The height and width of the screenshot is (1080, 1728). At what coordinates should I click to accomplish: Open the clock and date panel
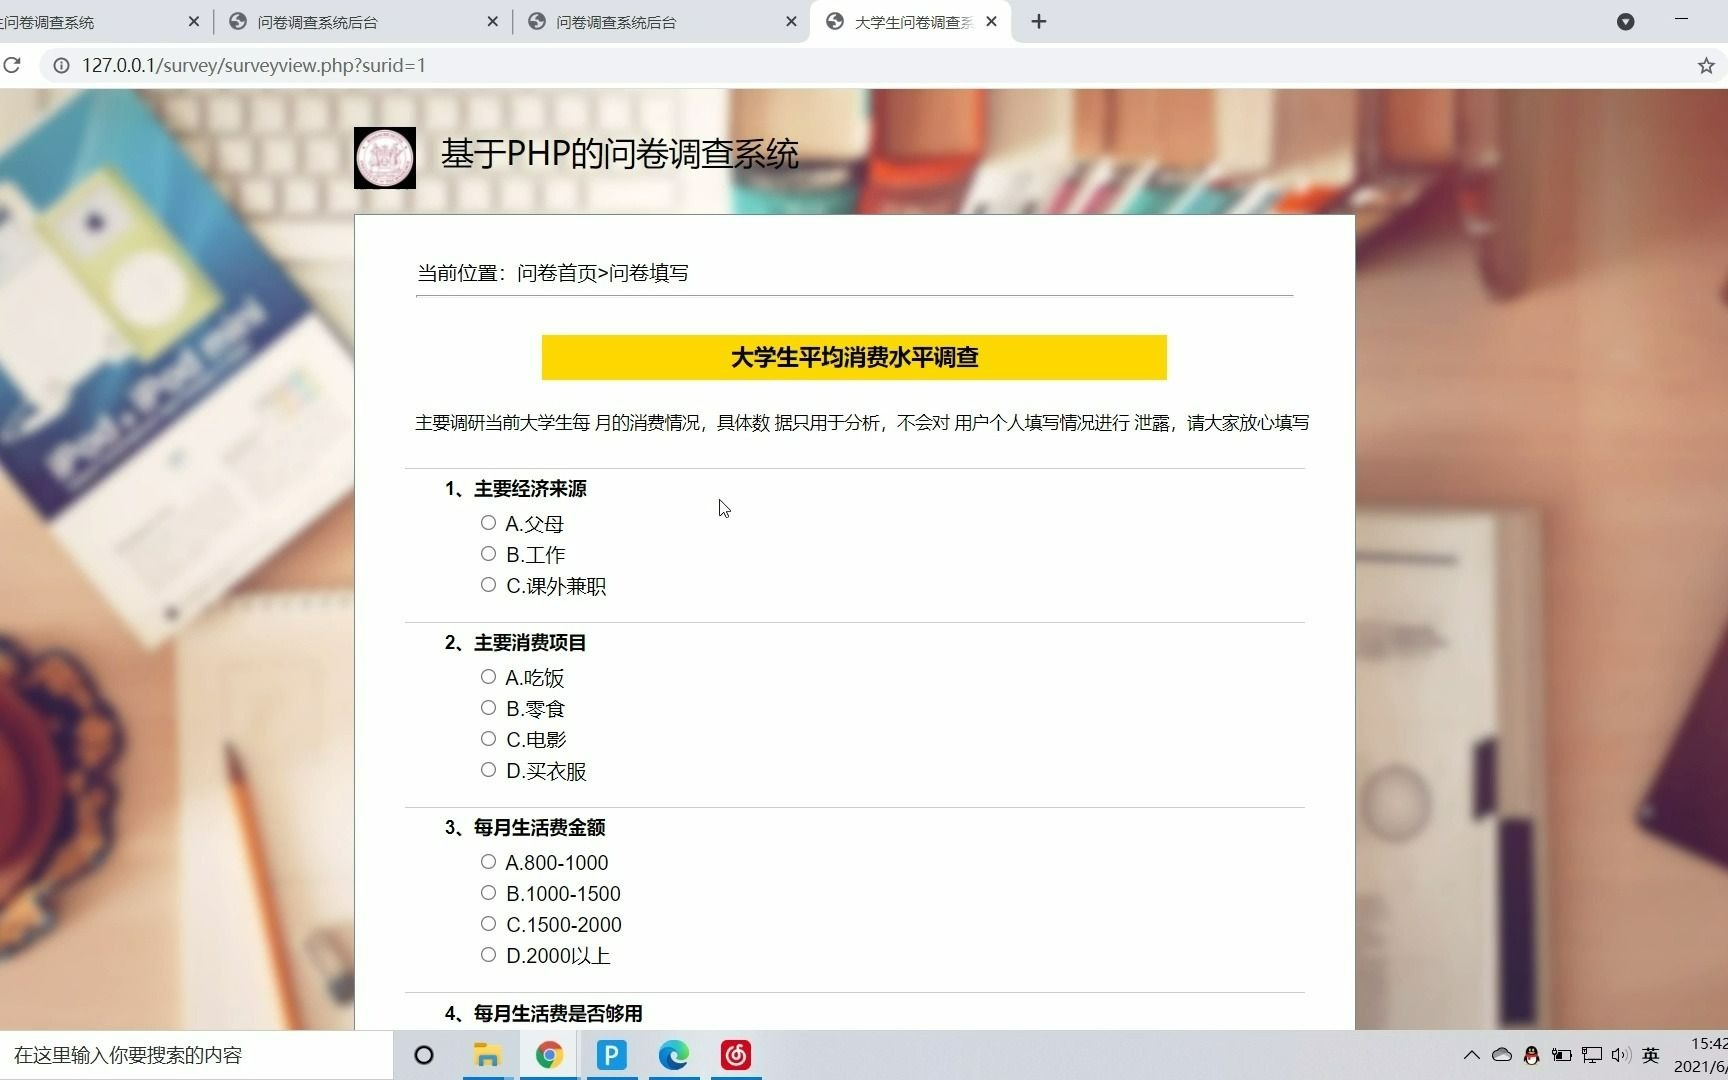click(1702, 1055)
